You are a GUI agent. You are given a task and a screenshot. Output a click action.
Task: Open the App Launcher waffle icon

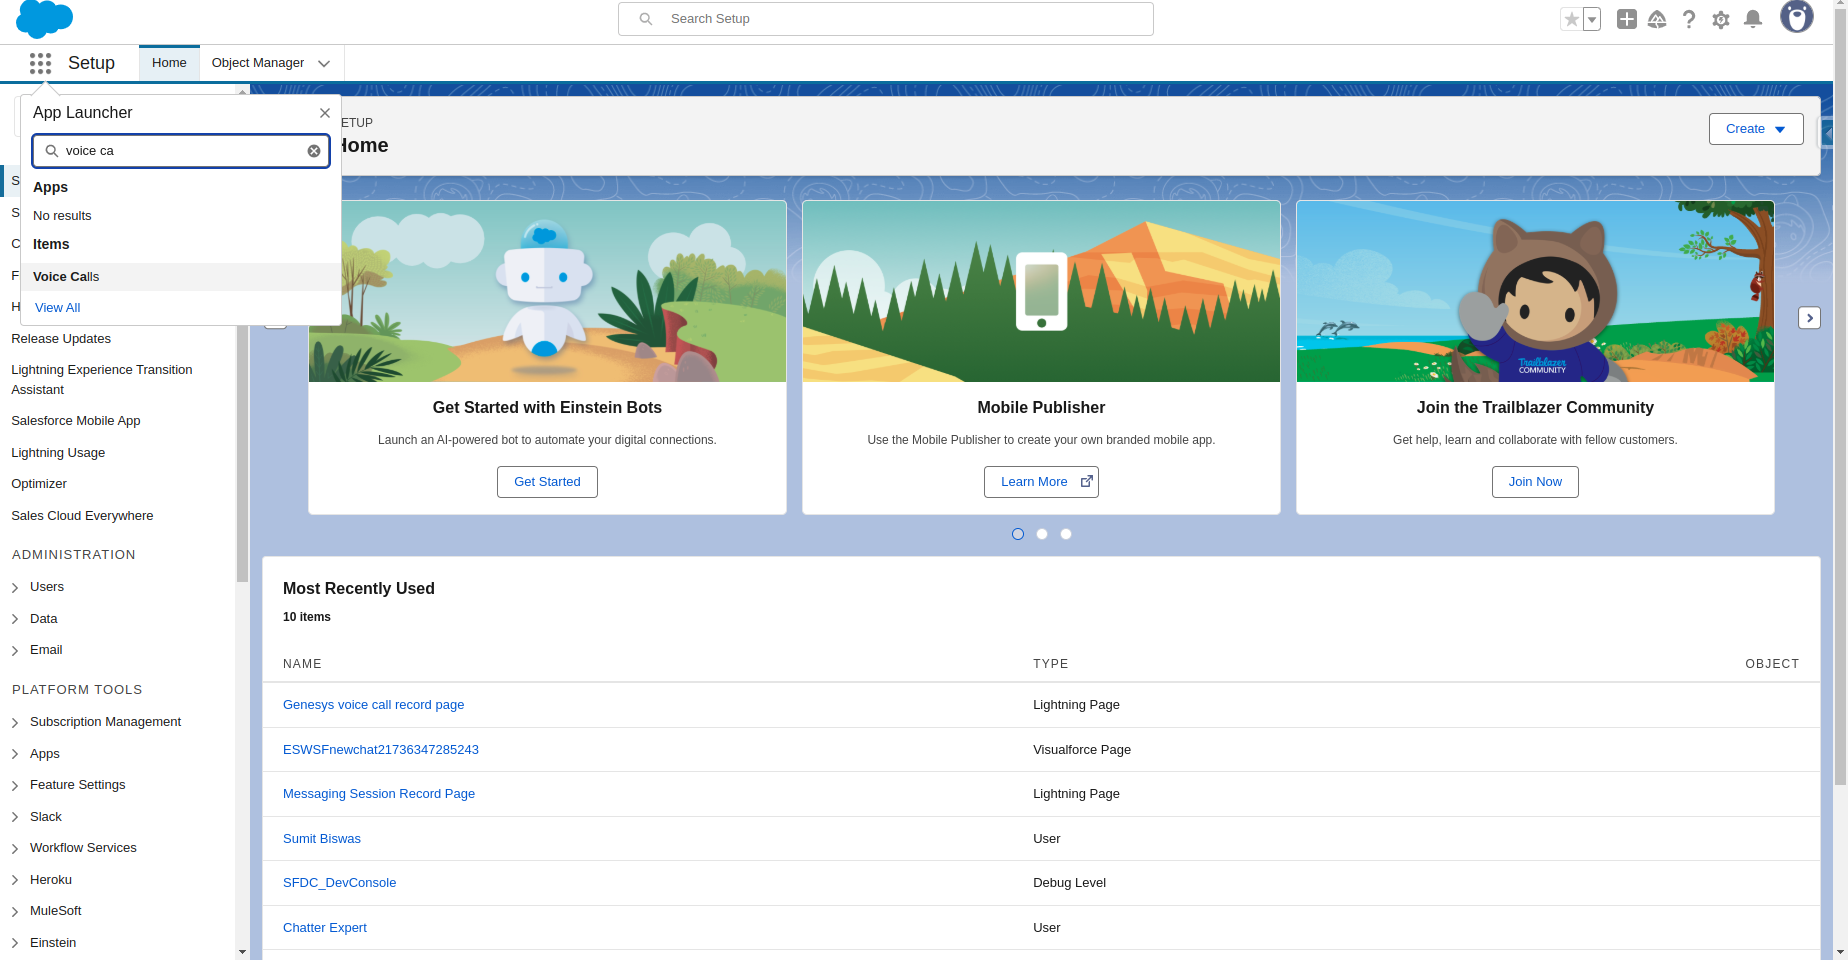[x=40, y=63]
